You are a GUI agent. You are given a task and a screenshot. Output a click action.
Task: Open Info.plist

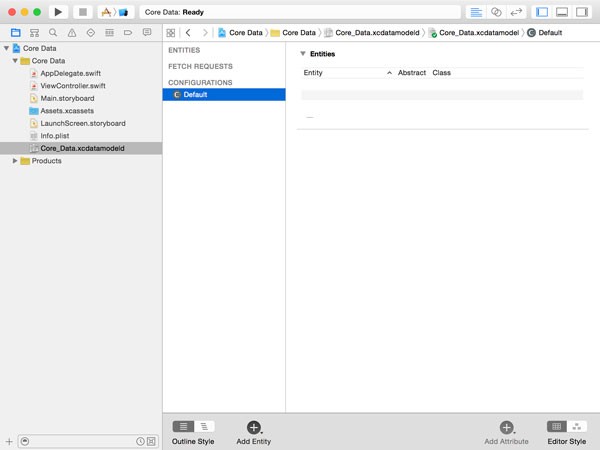81,136
